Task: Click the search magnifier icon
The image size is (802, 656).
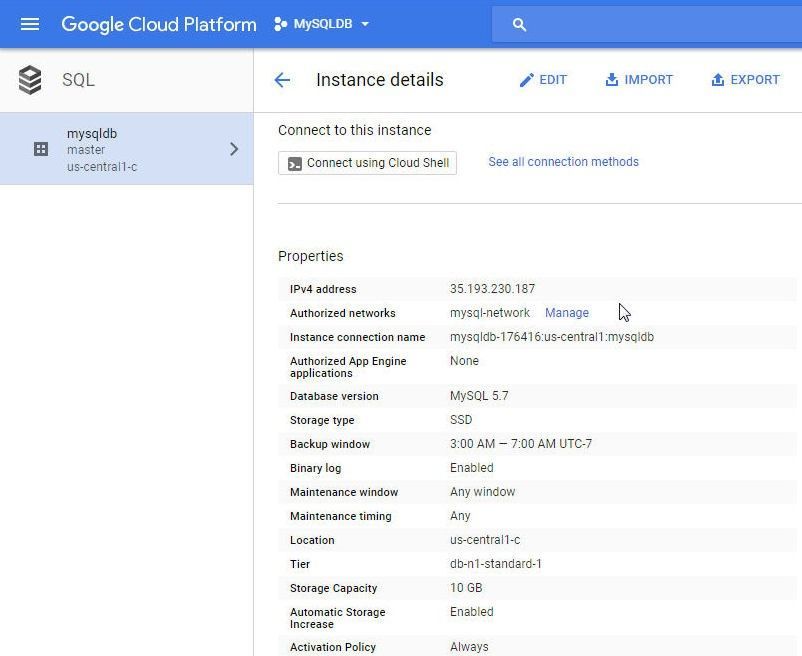Action: pyautogui.click(x=519, y=24)
